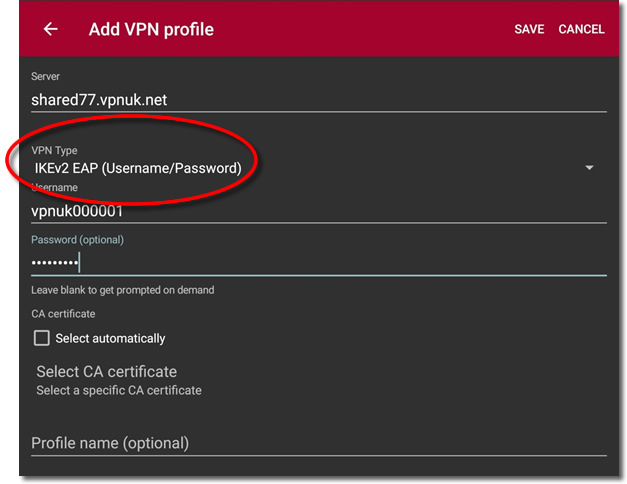The image size is (627, 484).
Task: Click the CA certificate heading
Action: [x=63, y=314]
